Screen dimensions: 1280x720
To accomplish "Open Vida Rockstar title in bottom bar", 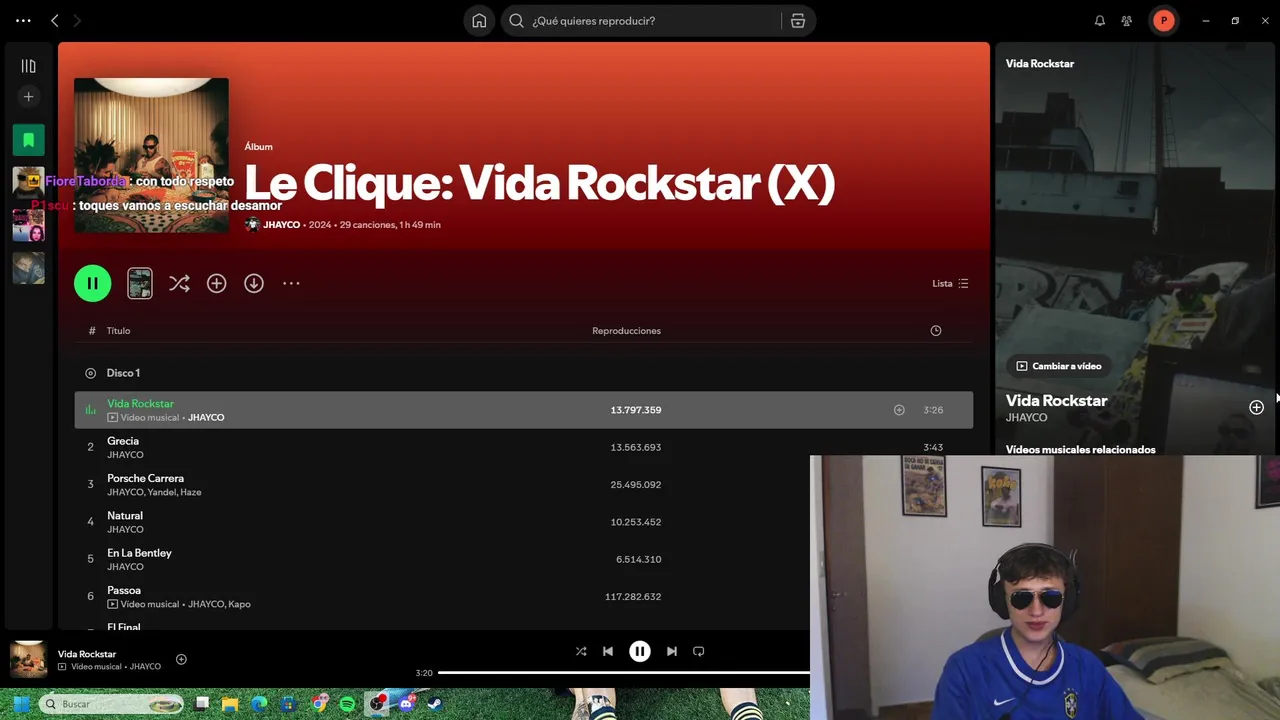I will coord(87,654).
